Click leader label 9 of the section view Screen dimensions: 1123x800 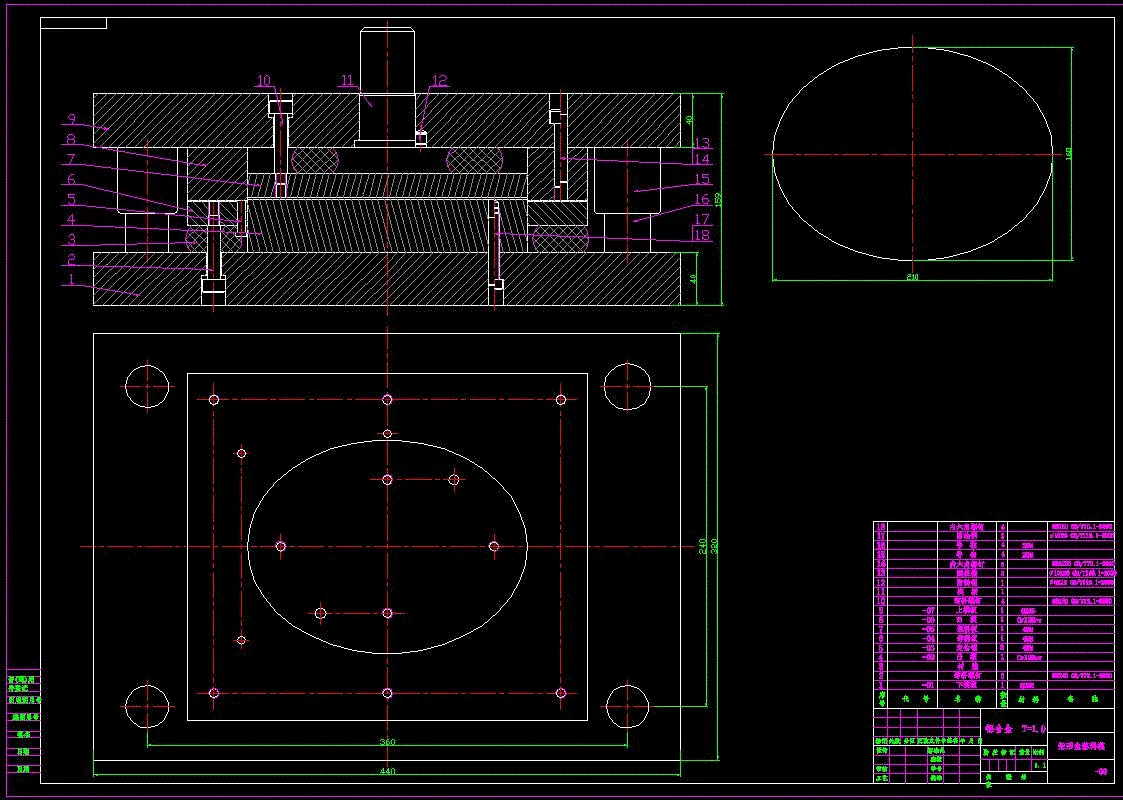click(72, 119)
